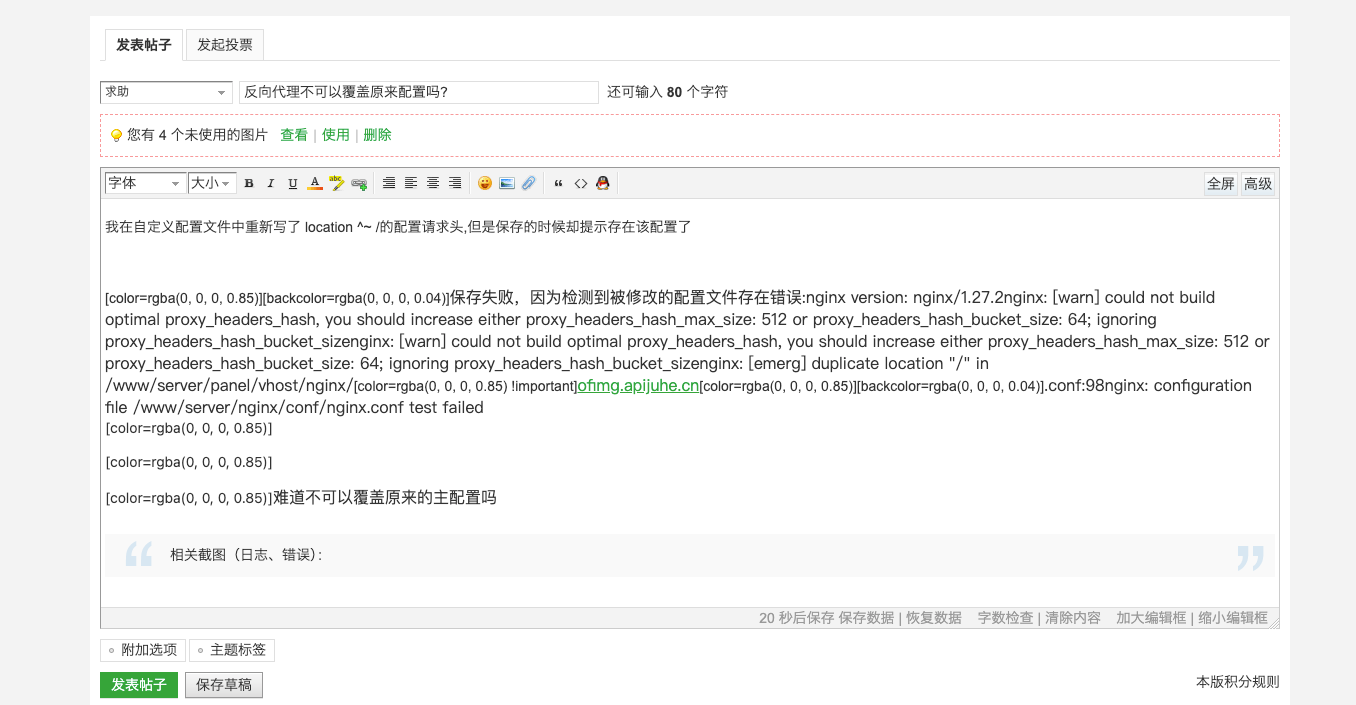Click the 清除内容 link
The height and width of the screenshot is (705, 1356).
(x=1073, y=618)
